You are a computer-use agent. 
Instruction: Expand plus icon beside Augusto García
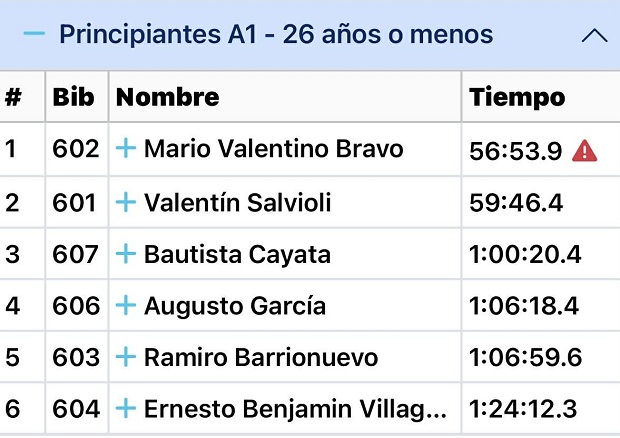point(125,306)
